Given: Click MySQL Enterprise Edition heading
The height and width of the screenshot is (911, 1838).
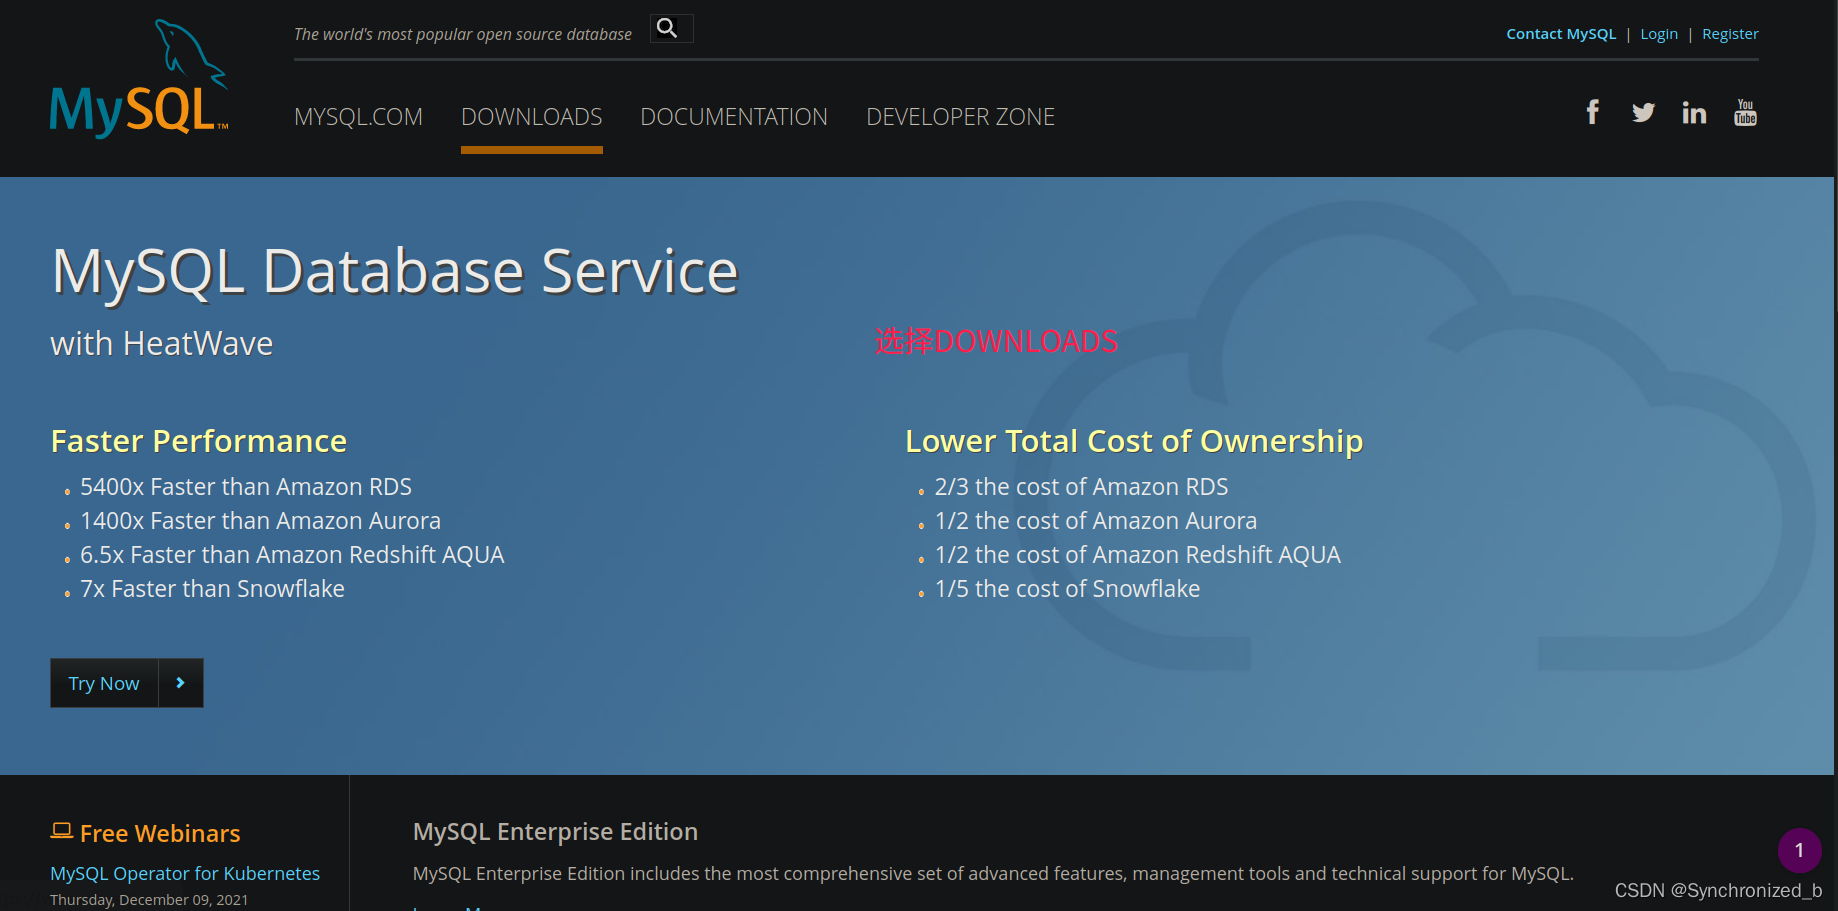Looking at the screenshot, I should click(555, 832).
